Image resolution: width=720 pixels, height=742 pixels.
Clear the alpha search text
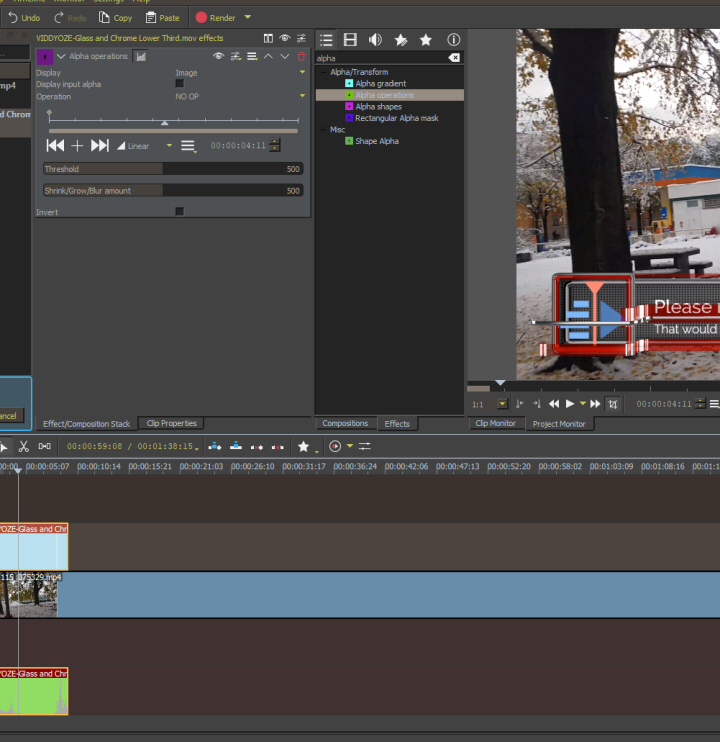click(x=454, y=58)
